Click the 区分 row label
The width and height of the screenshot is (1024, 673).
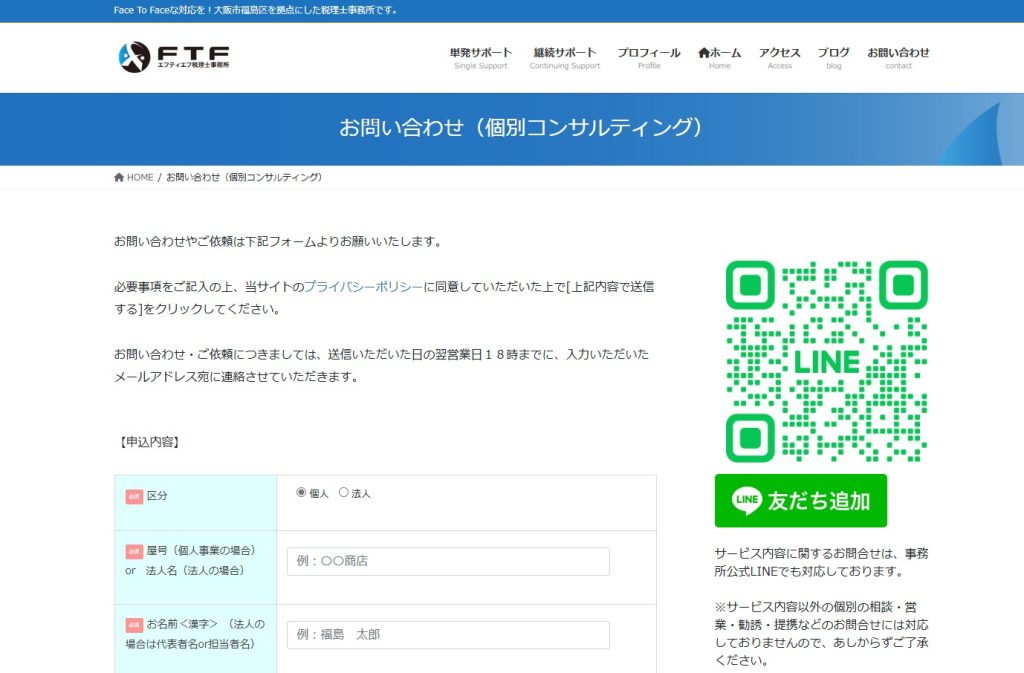[157, 496]
